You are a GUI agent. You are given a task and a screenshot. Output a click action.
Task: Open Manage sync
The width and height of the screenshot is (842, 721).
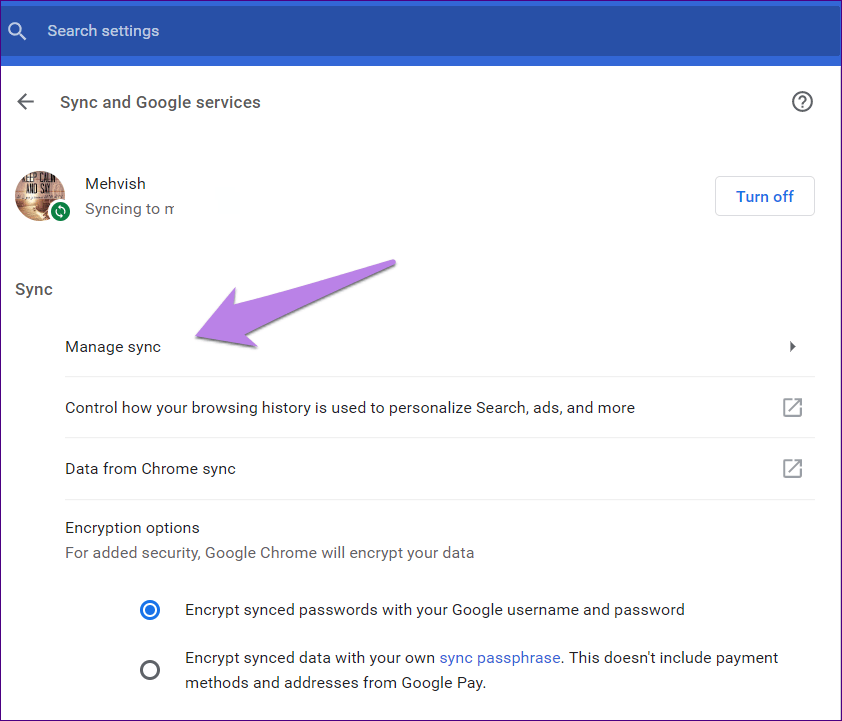pyautogui.click(x=440, y=346)
